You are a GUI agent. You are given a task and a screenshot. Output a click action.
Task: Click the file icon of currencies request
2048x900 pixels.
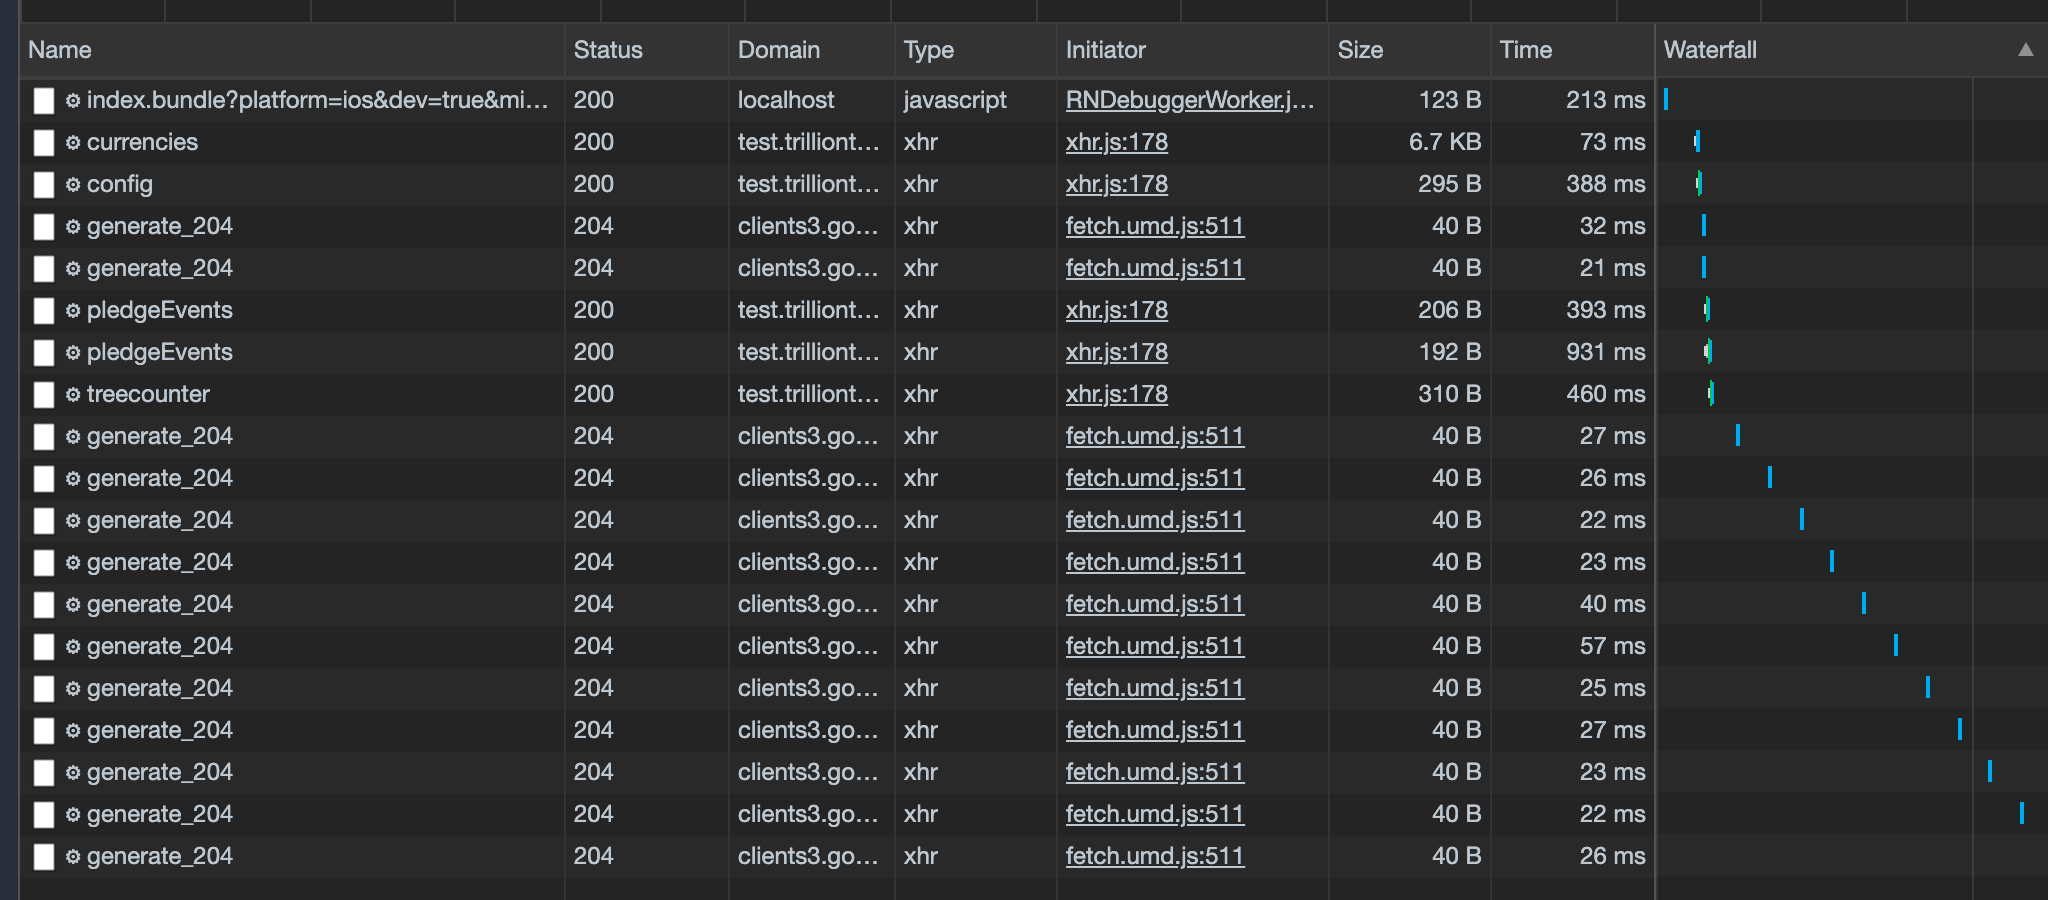tap(43, 142)
